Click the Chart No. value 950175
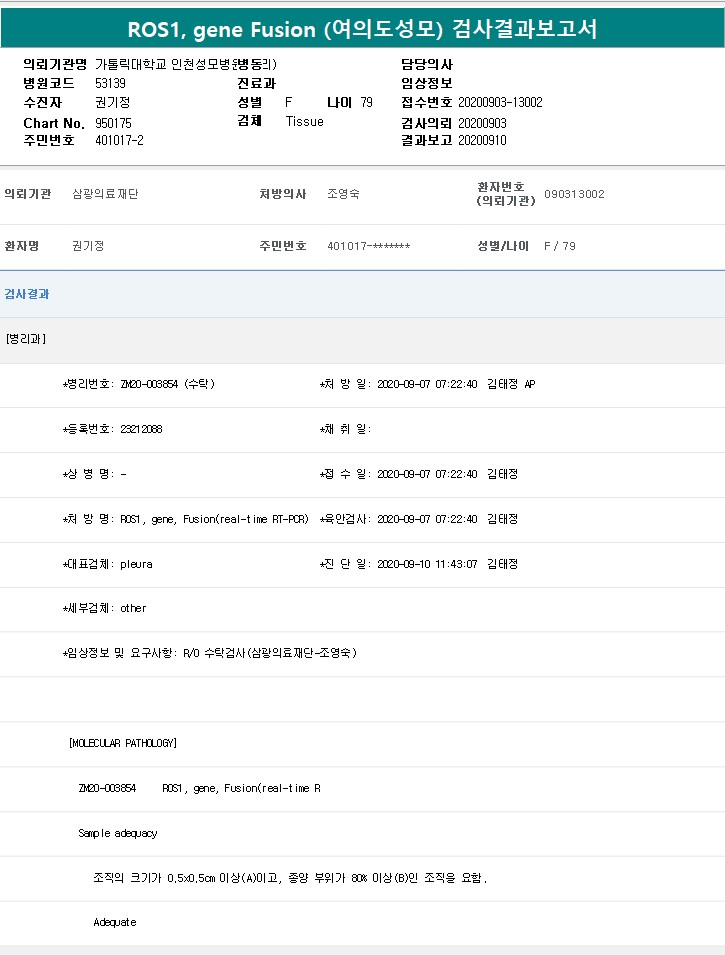The image size is (725, 955). [x=113, y=122]
